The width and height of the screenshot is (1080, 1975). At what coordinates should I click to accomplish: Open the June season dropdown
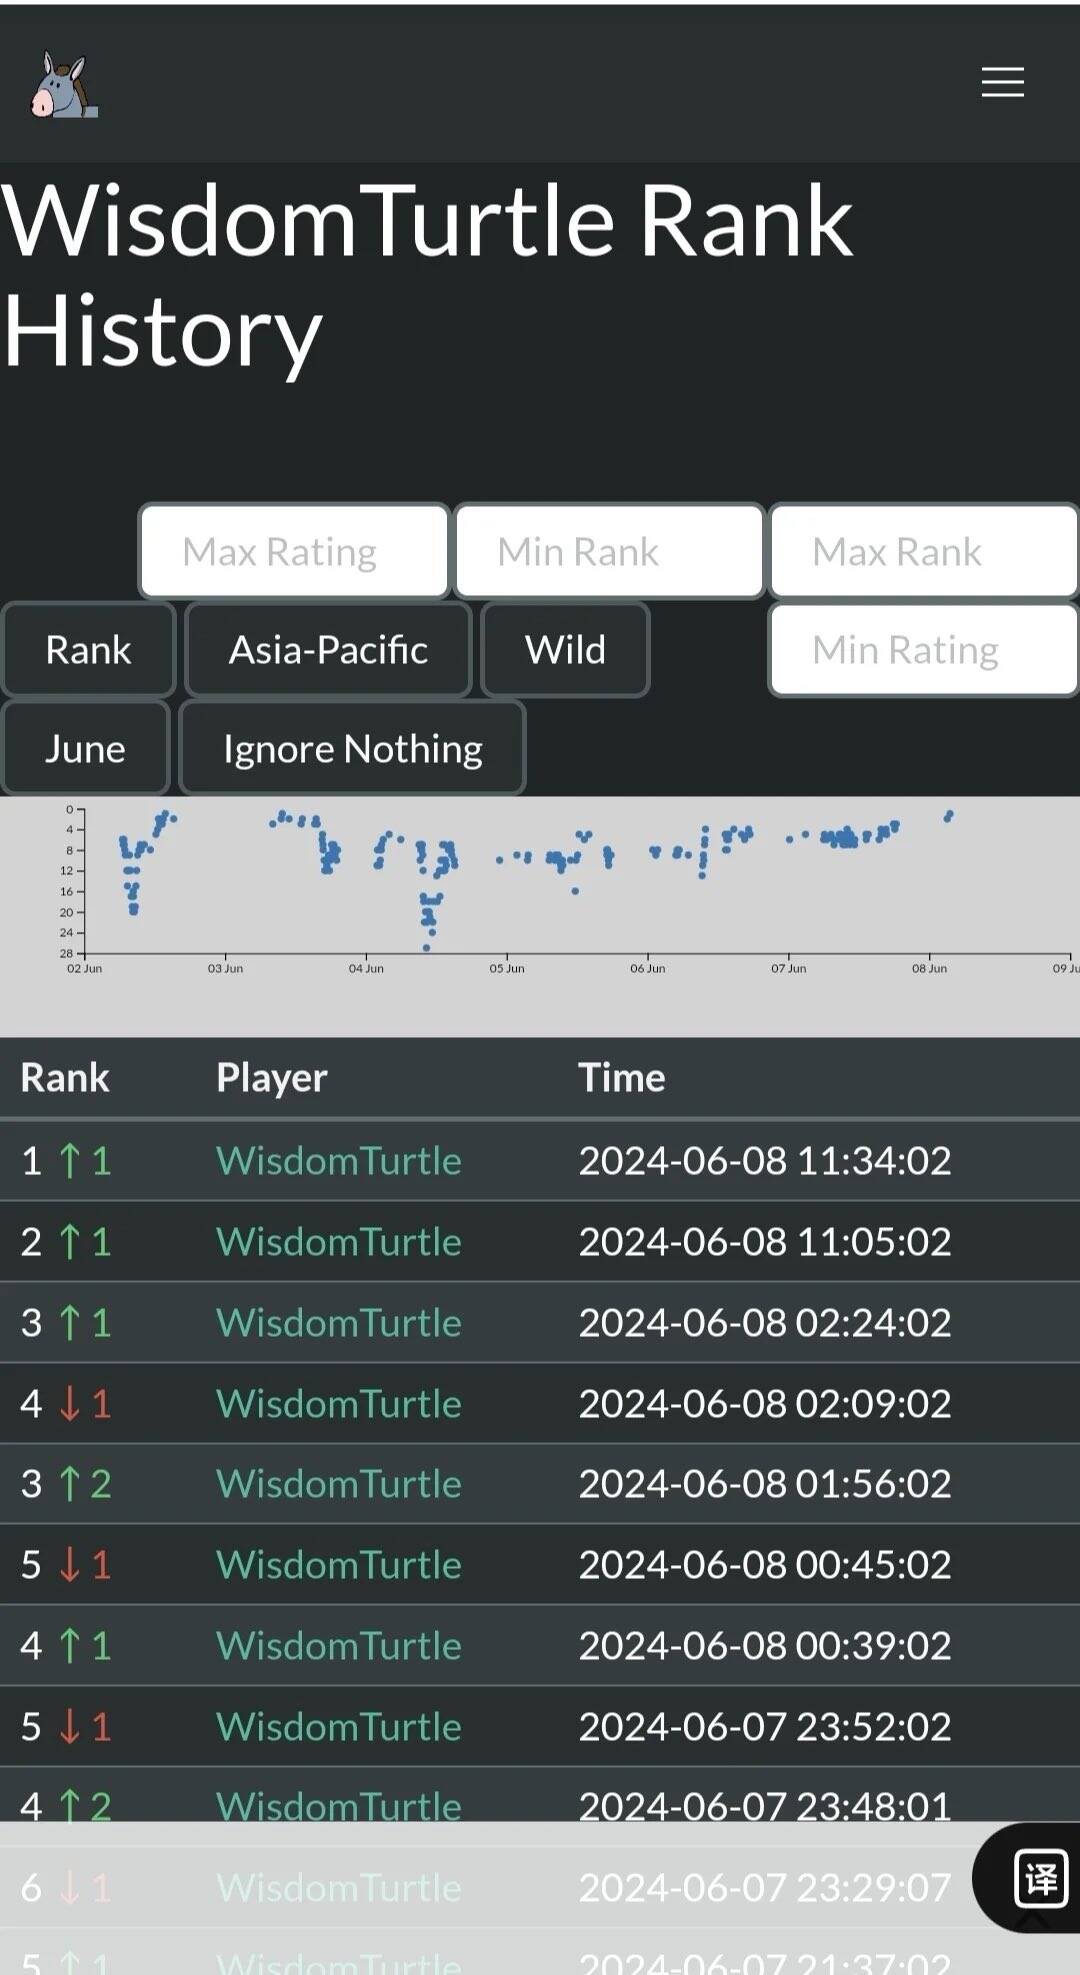[85, 749]
